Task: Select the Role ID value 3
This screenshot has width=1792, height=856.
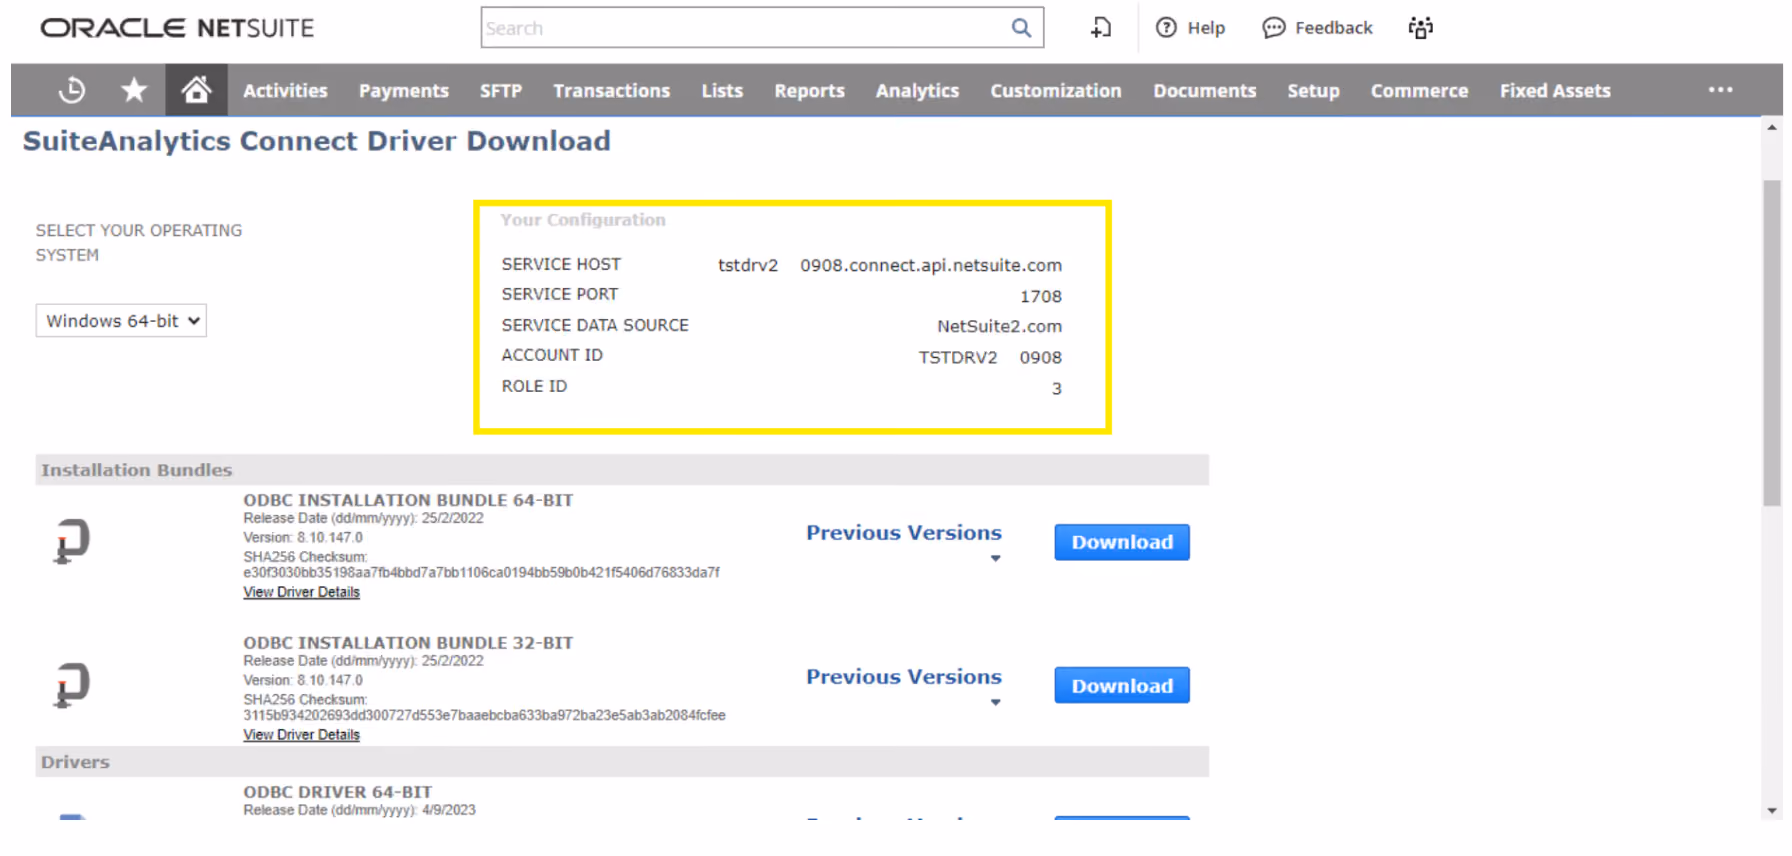Action: pyautogui.click(x=1057, y=388)
